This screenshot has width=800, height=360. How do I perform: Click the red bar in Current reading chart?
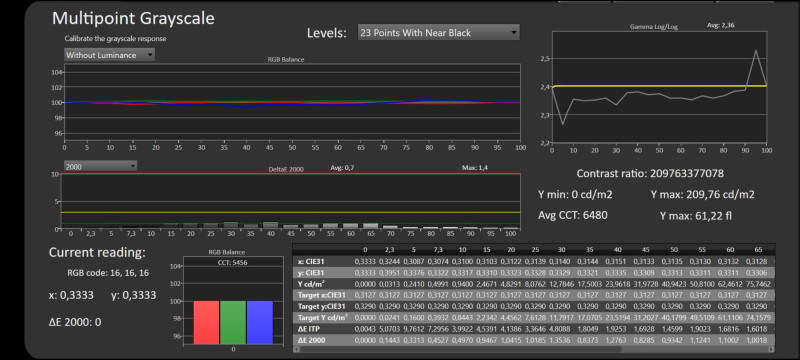click(207, 322)
